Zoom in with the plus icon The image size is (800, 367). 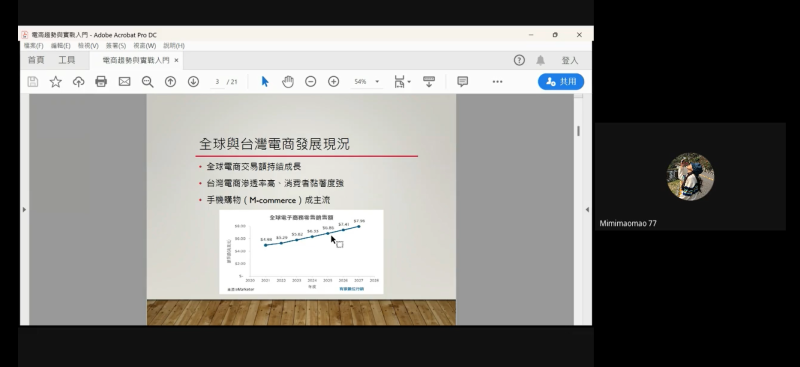[x=334, y=82]
